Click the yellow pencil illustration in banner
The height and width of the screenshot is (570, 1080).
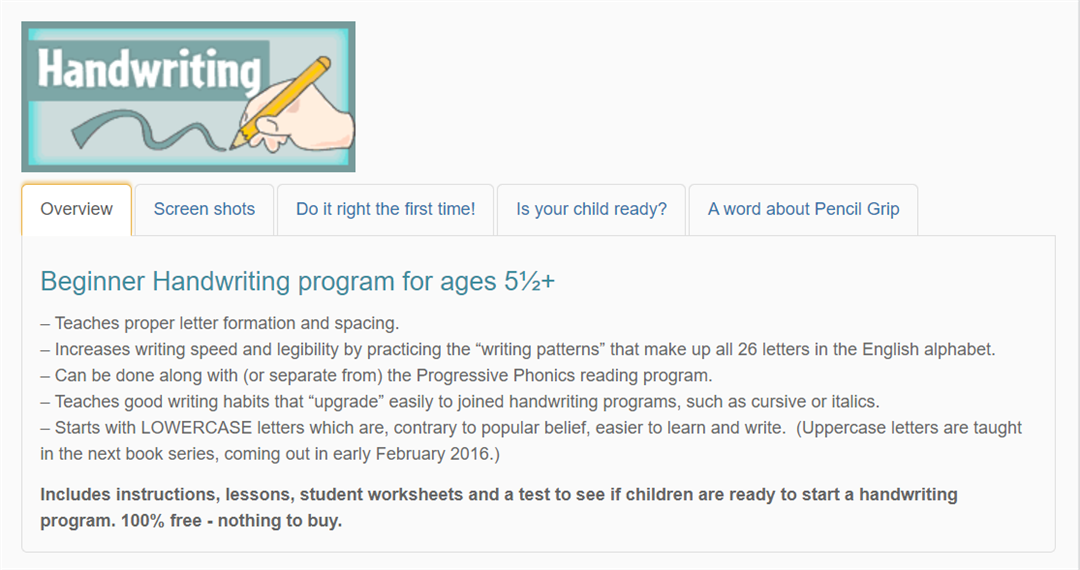[x=281, y=102]
